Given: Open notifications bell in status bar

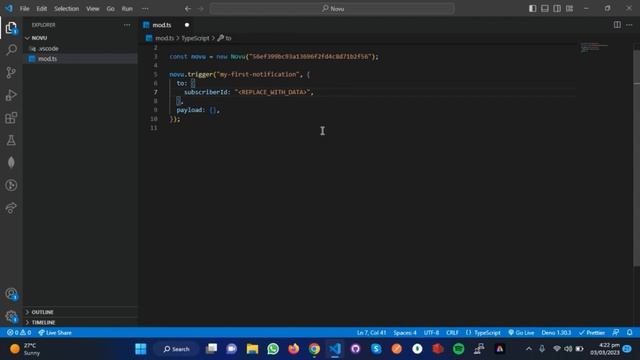Looking at the screenshot, I should pos(629,333).
